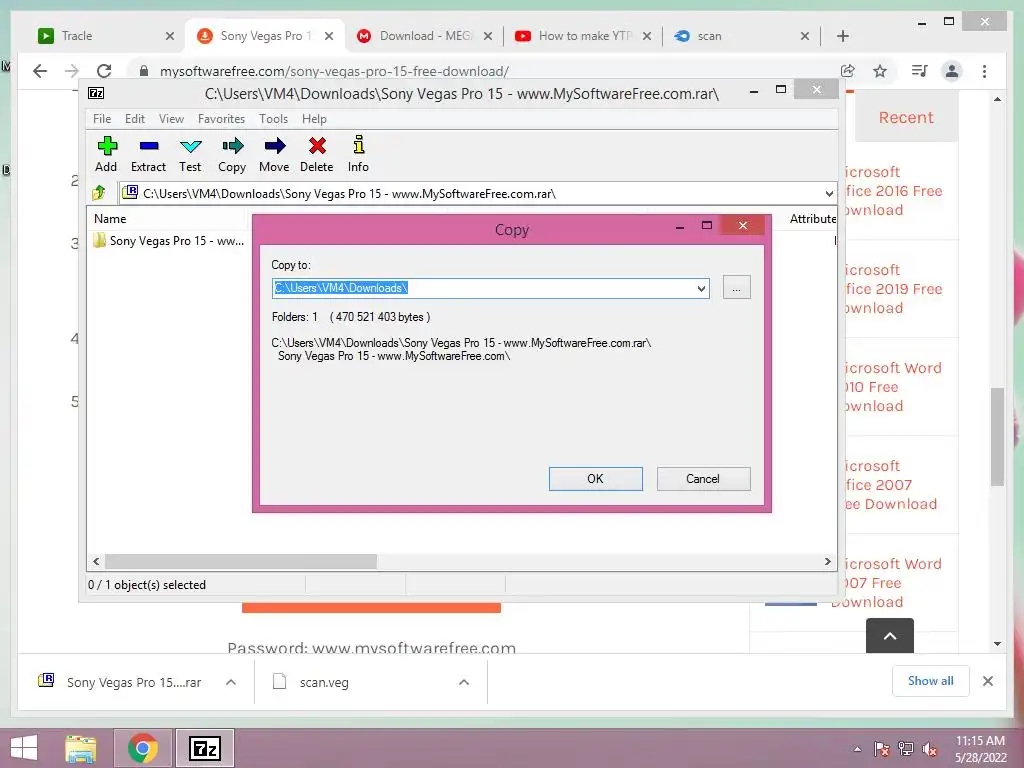Viewport: 1024px width, 768px height.
Task: Click the webpage vertical scrollbar thumb
Action: [997, 436]
